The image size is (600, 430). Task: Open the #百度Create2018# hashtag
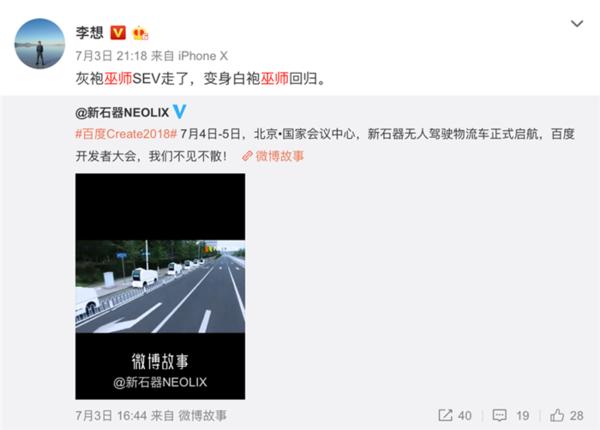(x=126, y=134)
